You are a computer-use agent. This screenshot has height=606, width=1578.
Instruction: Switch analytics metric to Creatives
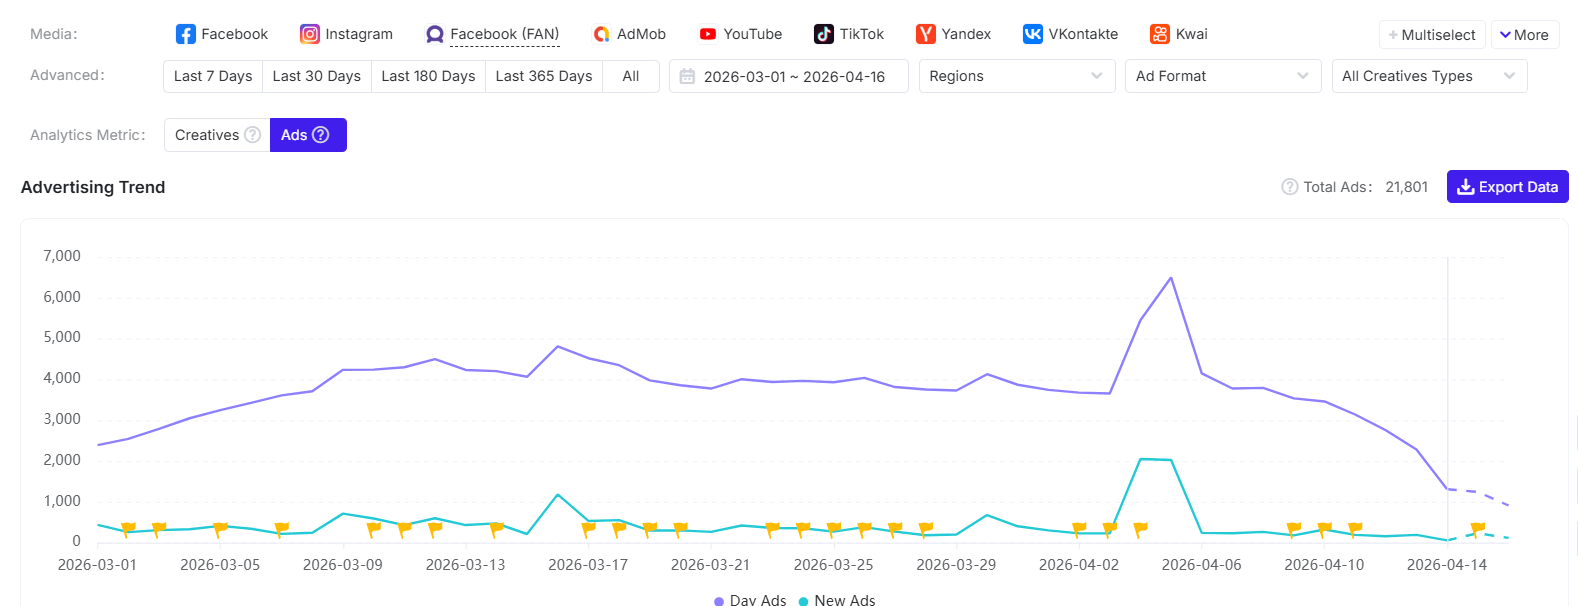tap(217, 135)
